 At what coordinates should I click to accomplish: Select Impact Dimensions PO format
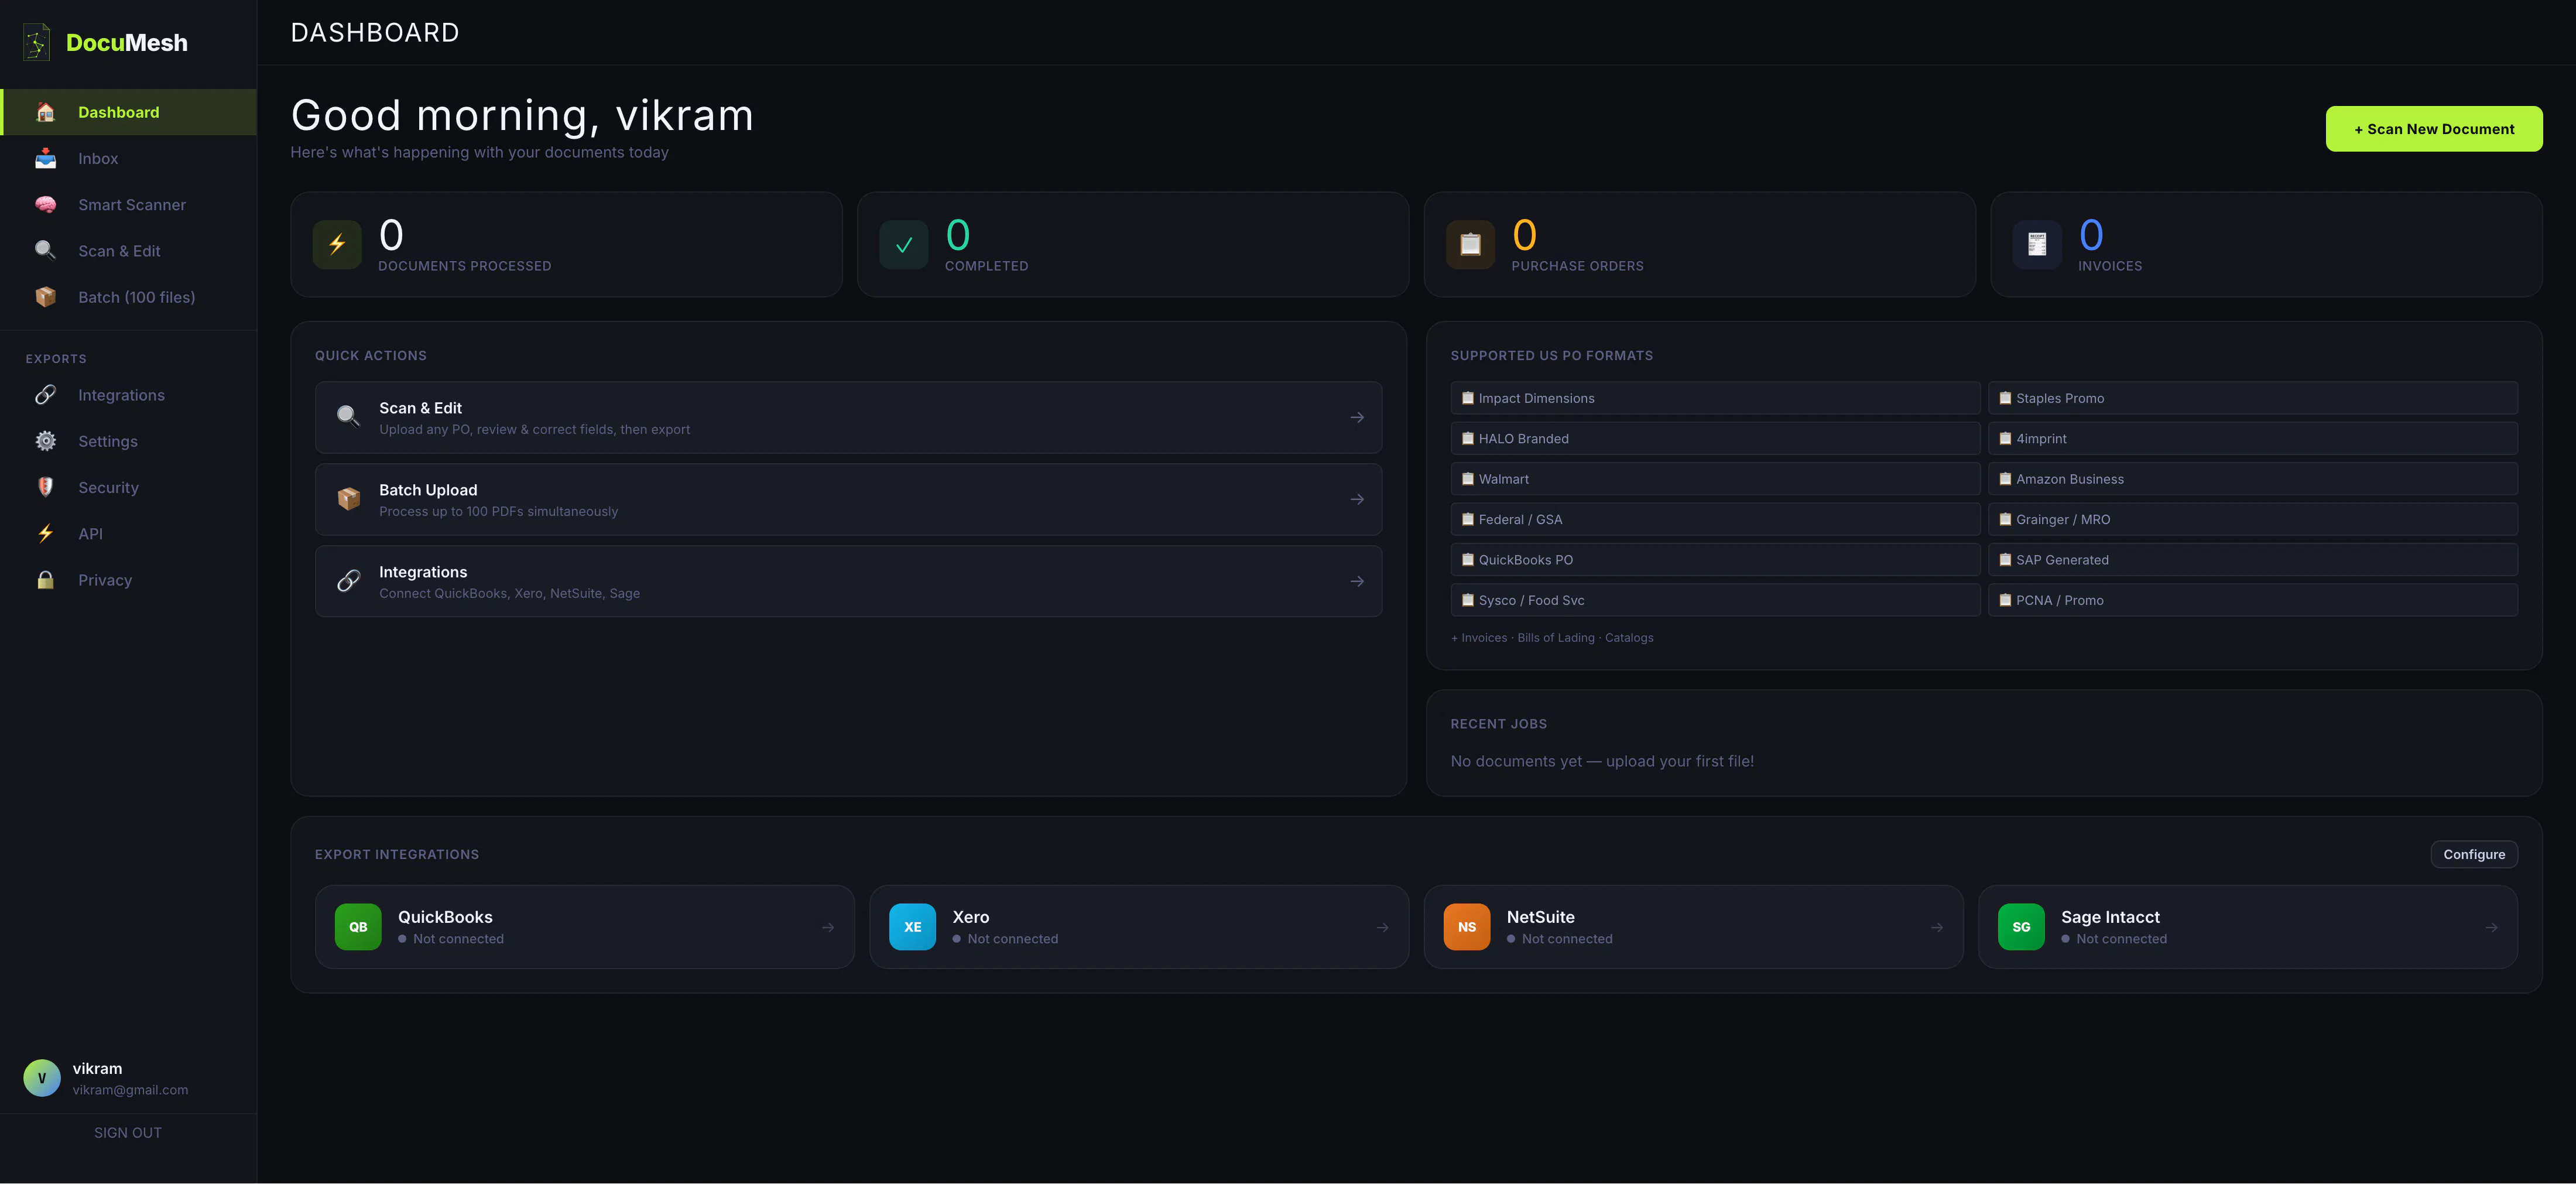coord(1715,398)
